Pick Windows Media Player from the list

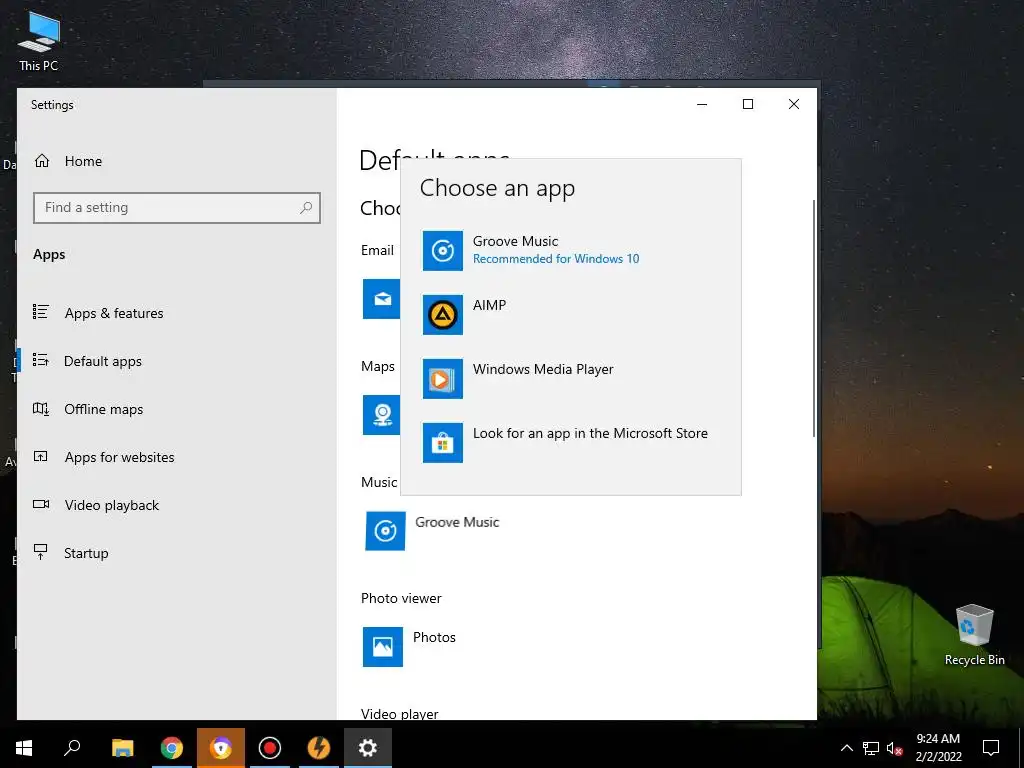point(571,378)
